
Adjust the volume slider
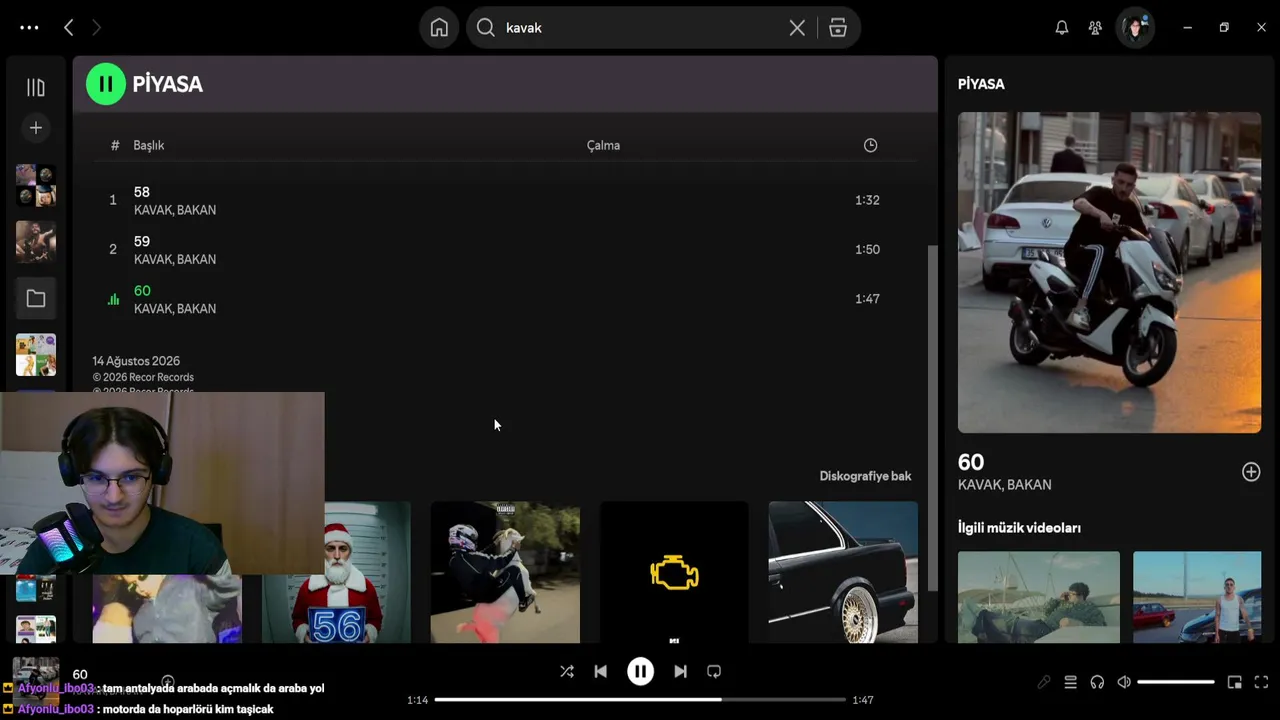point(1176,682)
